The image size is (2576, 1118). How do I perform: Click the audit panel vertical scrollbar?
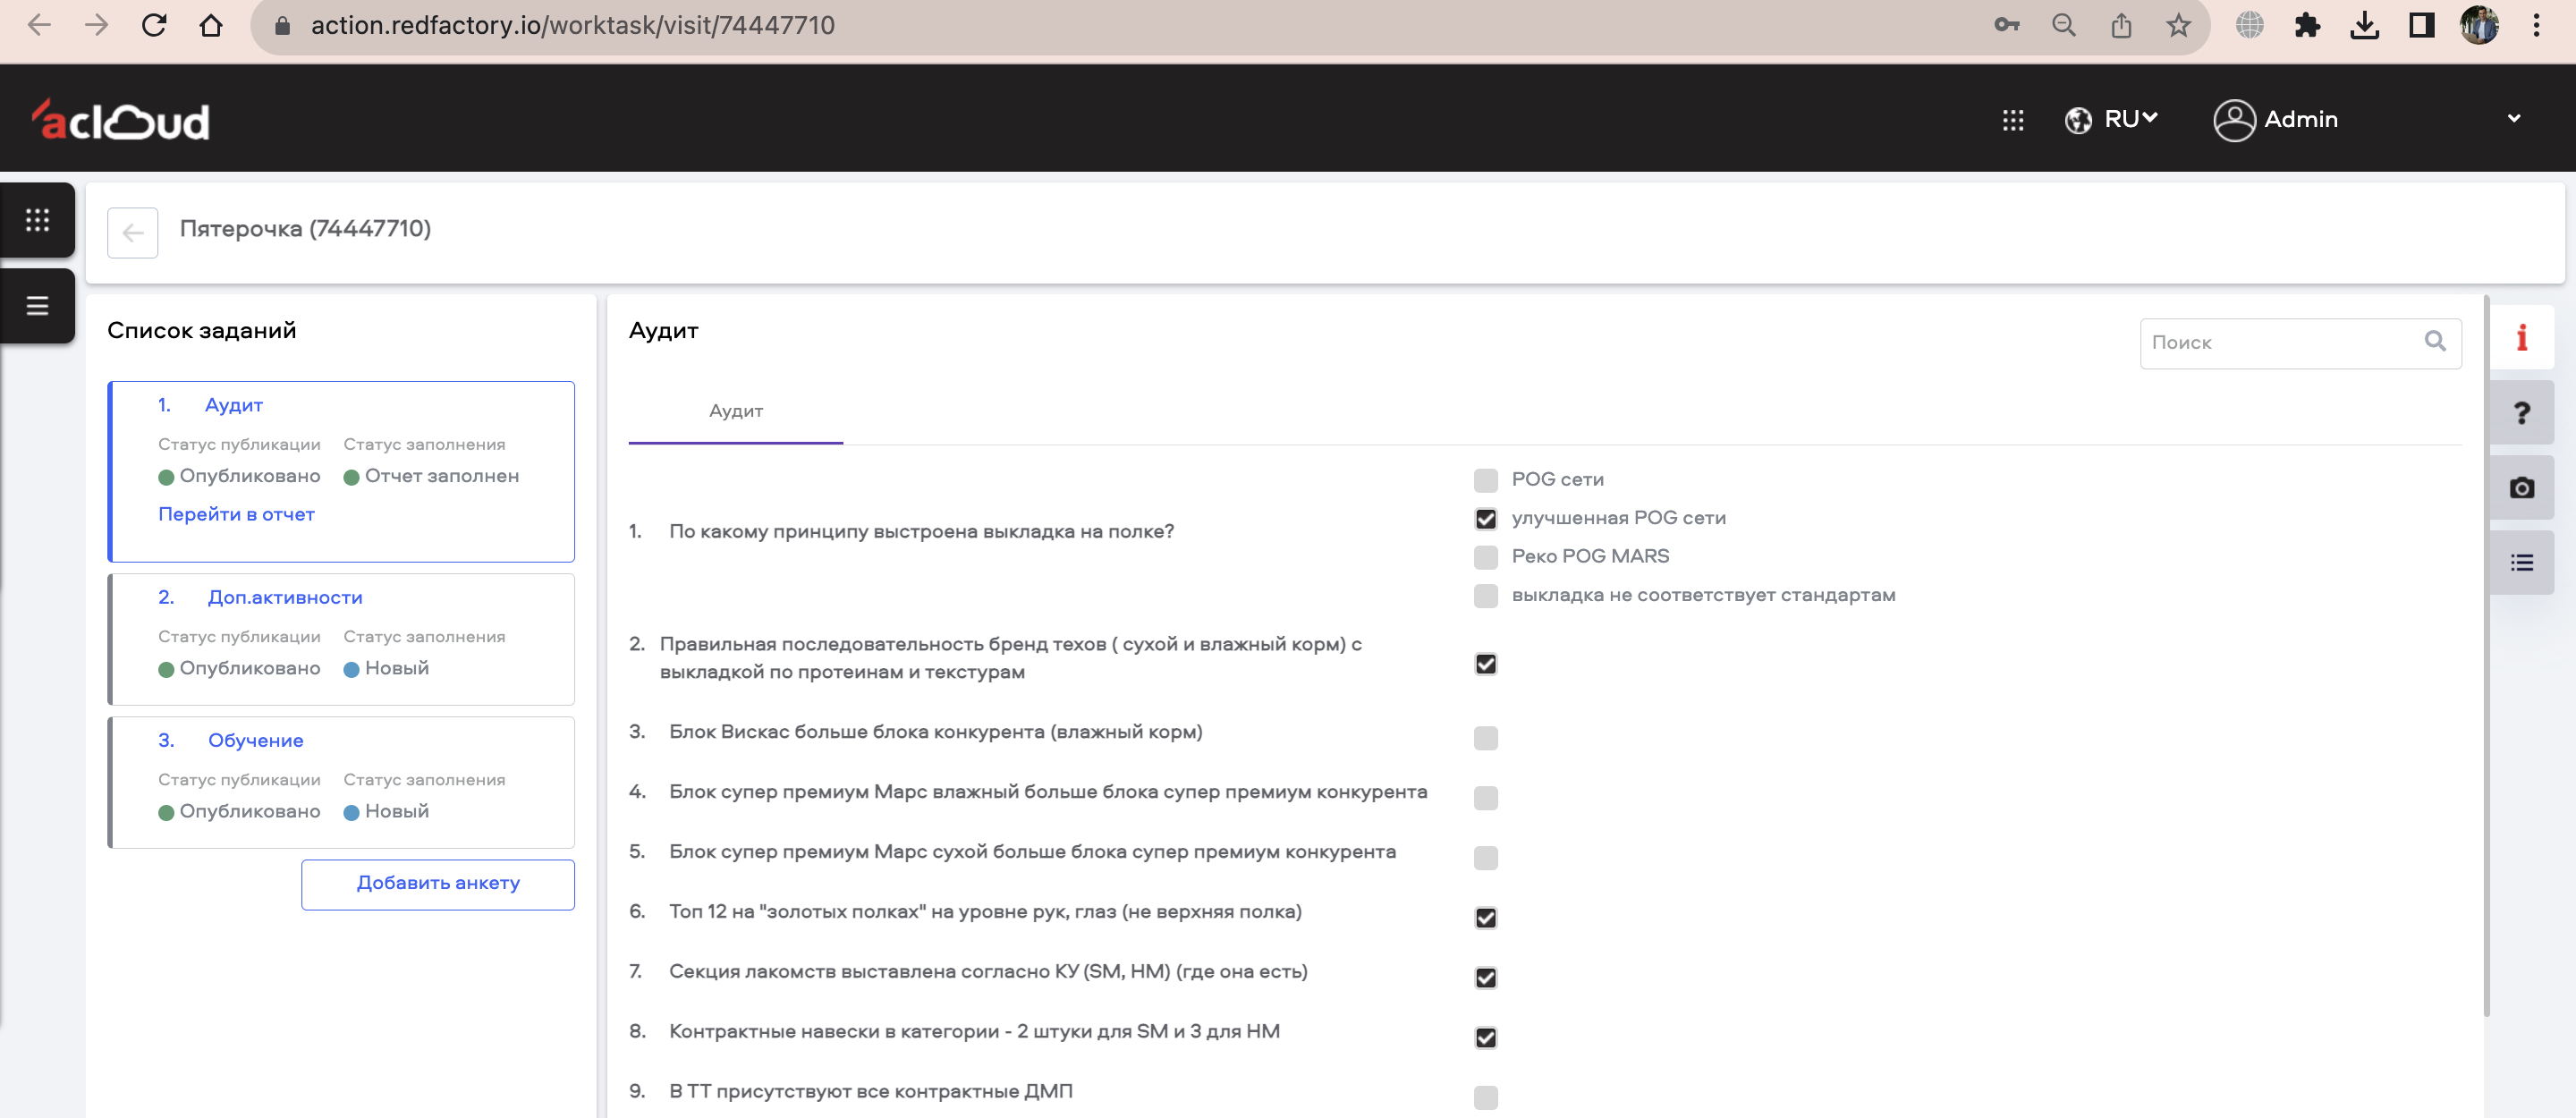coord(2486,656)
